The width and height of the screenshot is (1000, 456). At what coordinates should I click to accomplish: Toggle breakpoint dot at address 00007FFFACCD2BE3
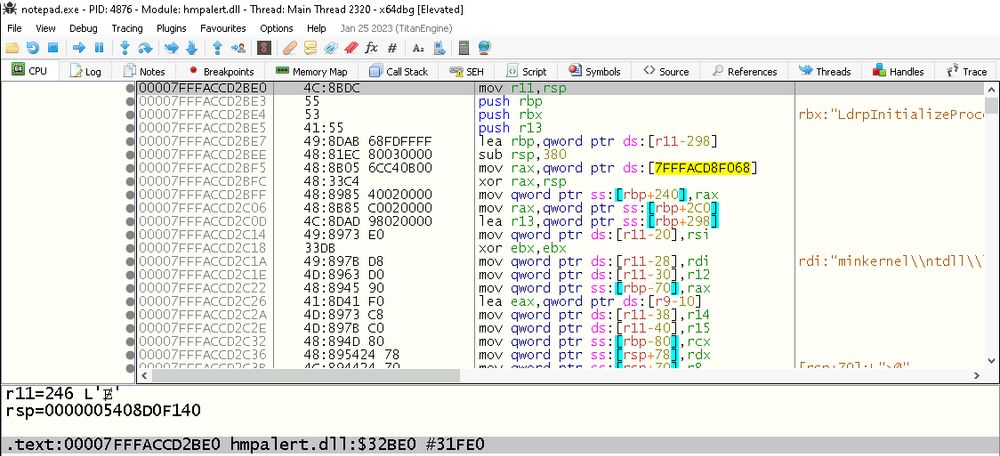coord(131,101)
